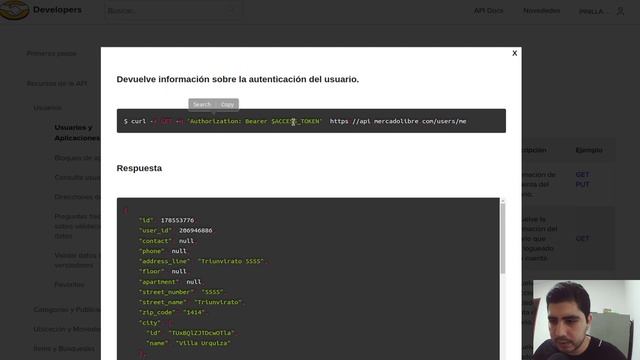Click the Developers title in header

(57, 10)
